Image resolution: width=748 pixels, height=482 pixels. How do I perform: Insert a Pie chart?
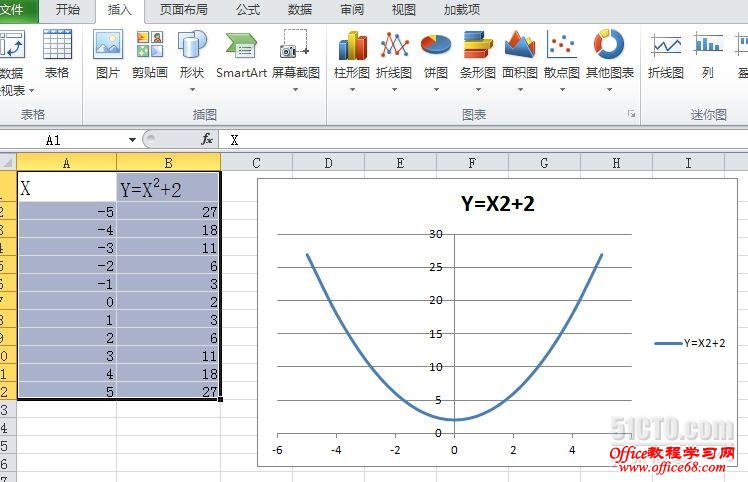tap(436, 60)
